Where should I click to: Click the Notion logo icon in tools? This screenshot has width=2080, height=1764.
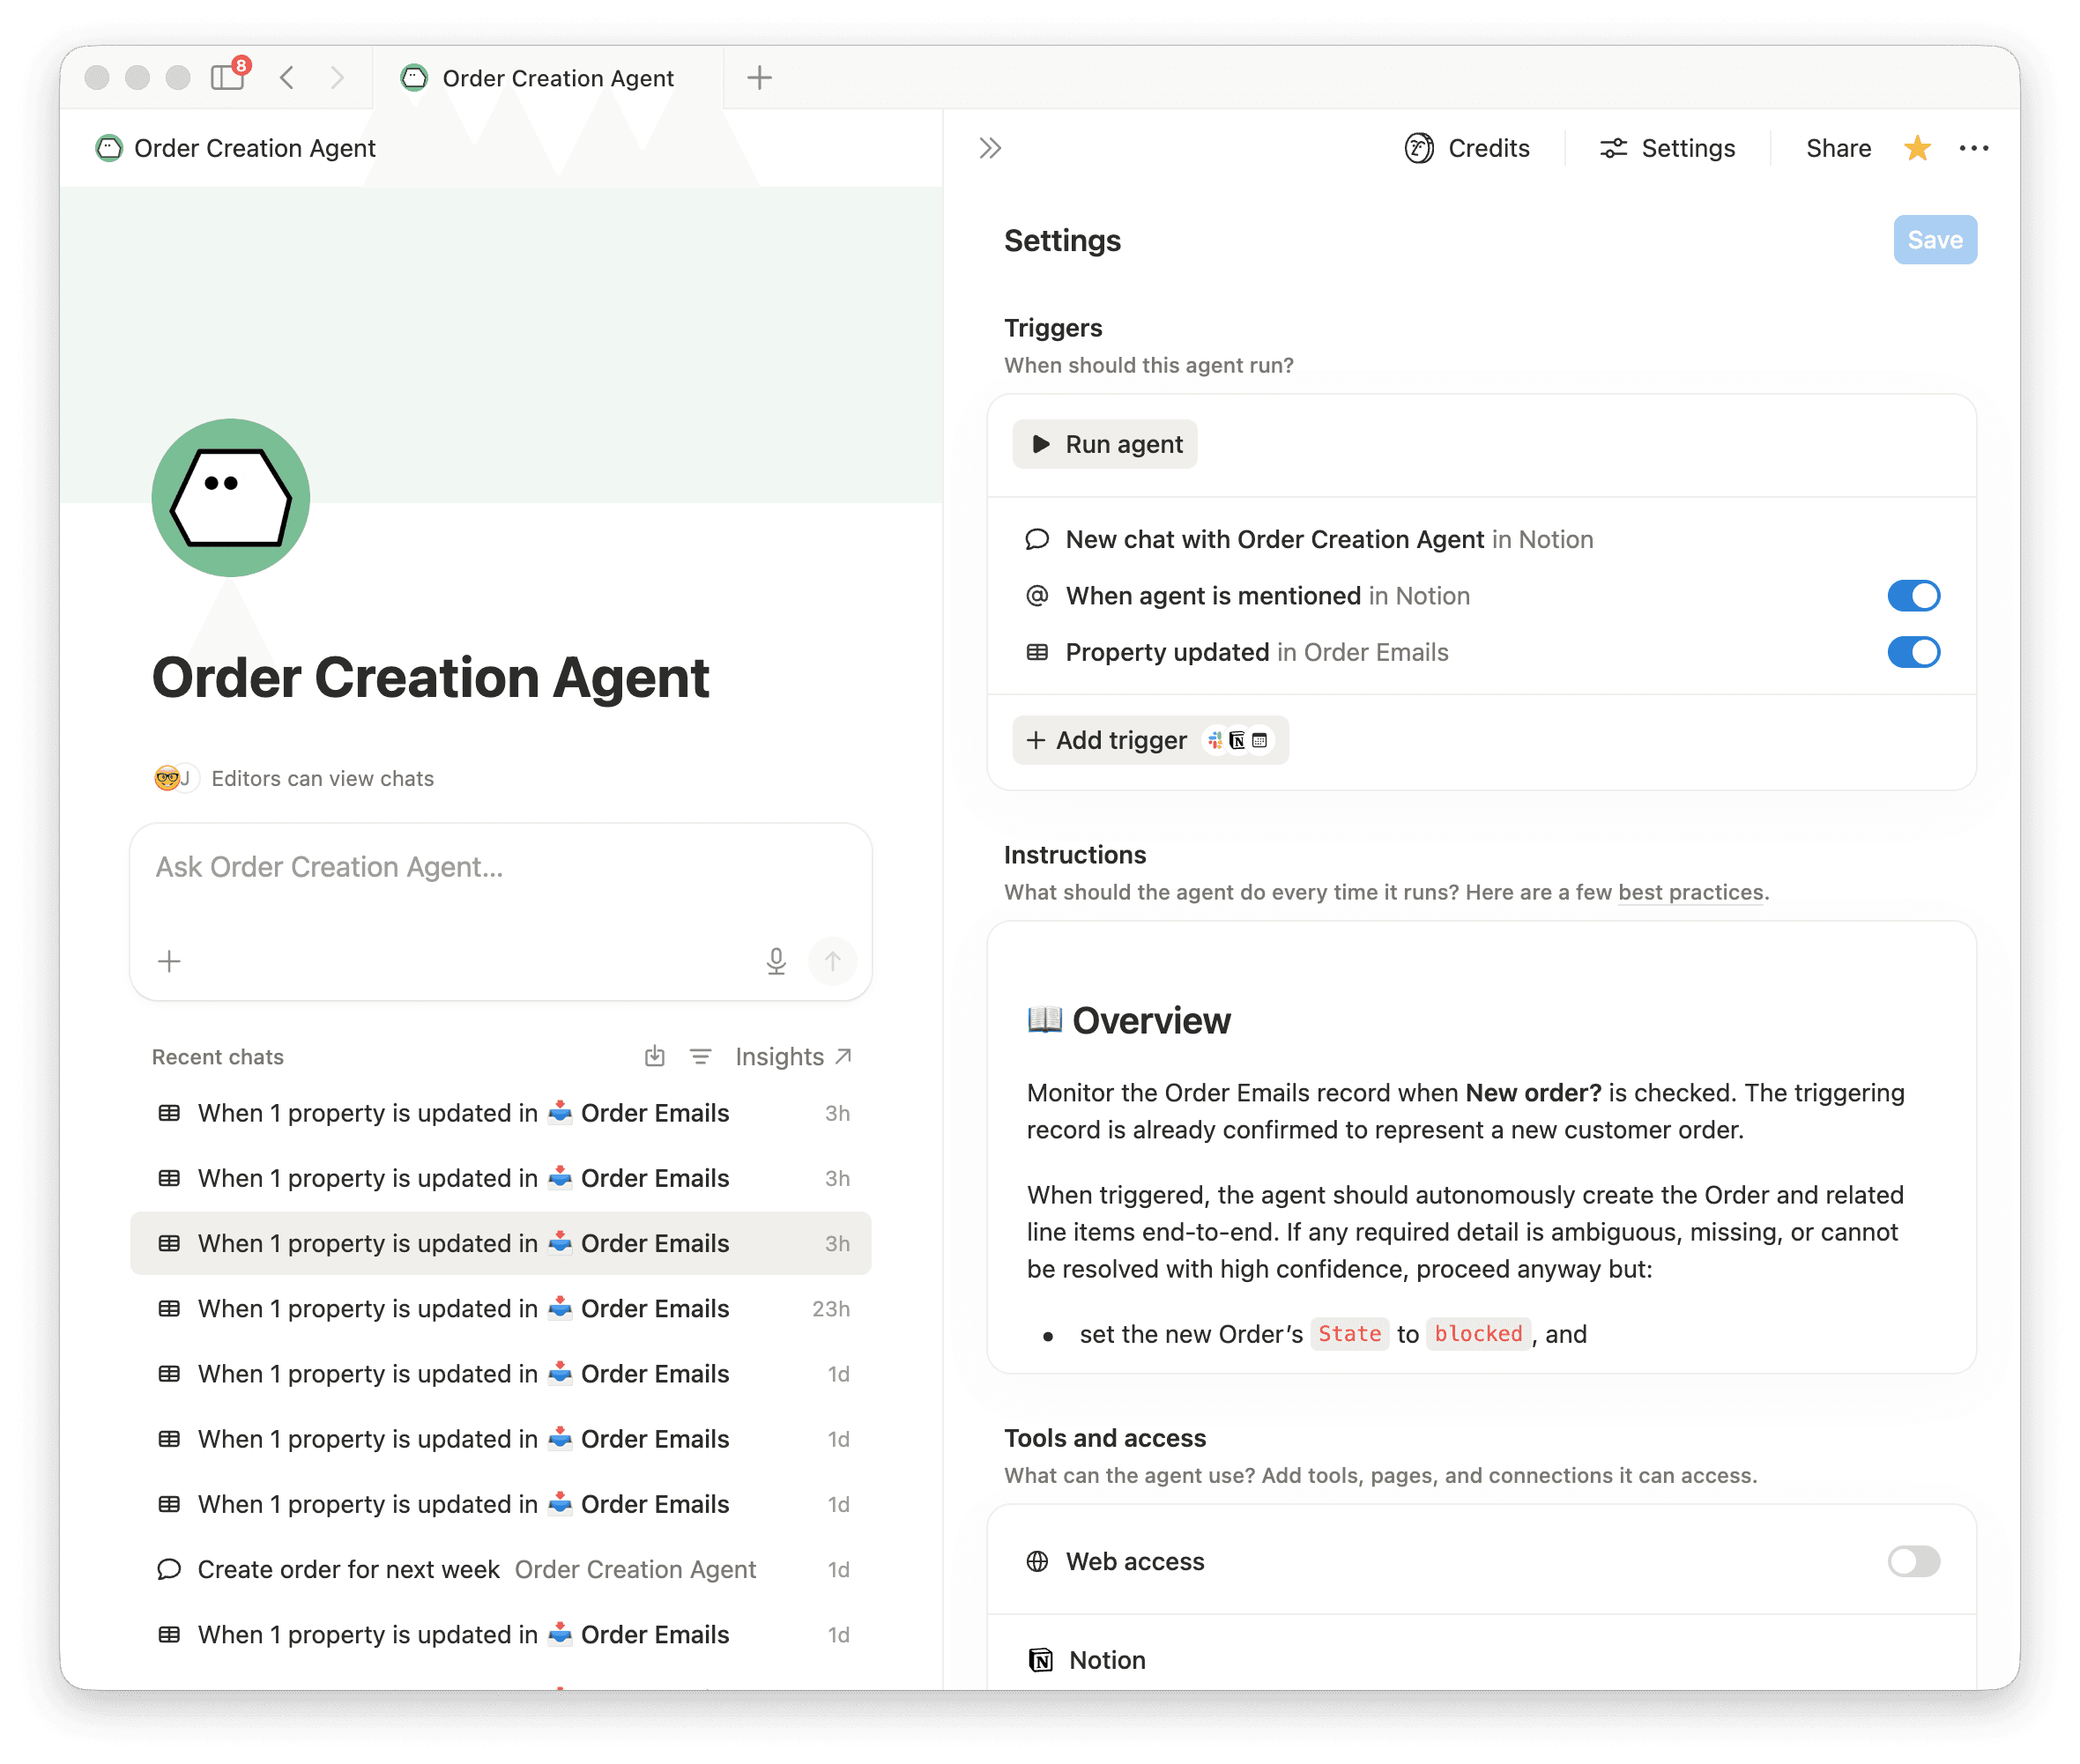click(x=1040, y=1660)
